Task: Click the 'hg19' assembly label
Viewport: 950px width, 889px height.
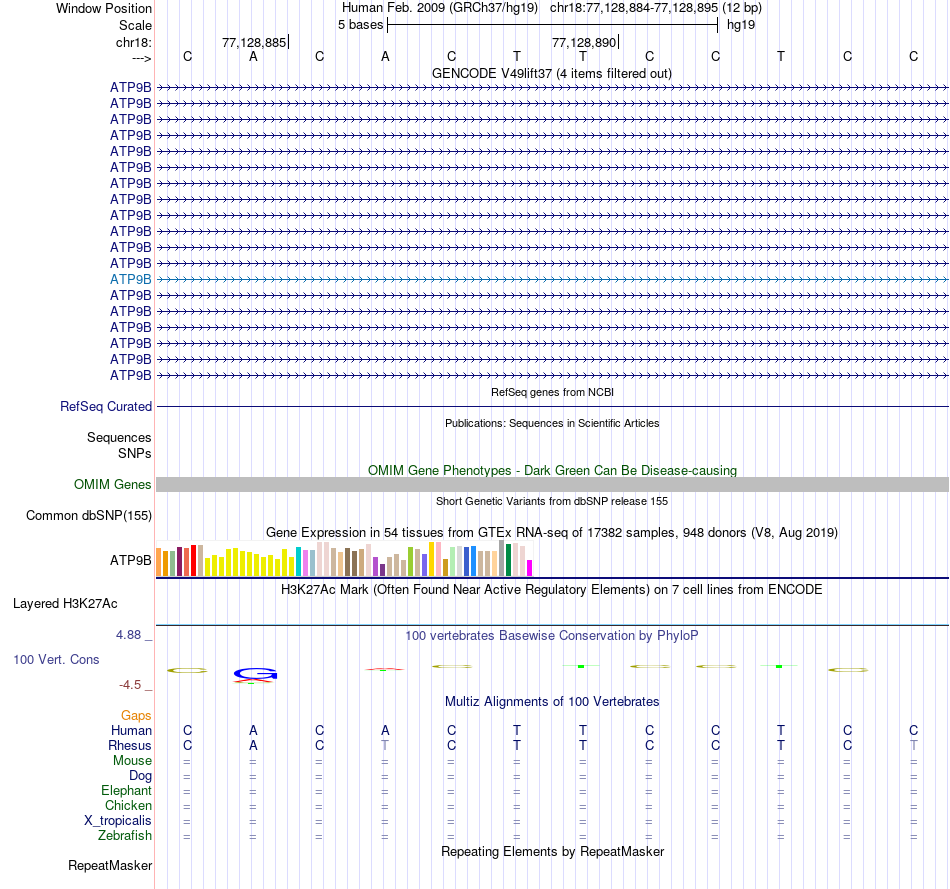Action: (740, 25)
